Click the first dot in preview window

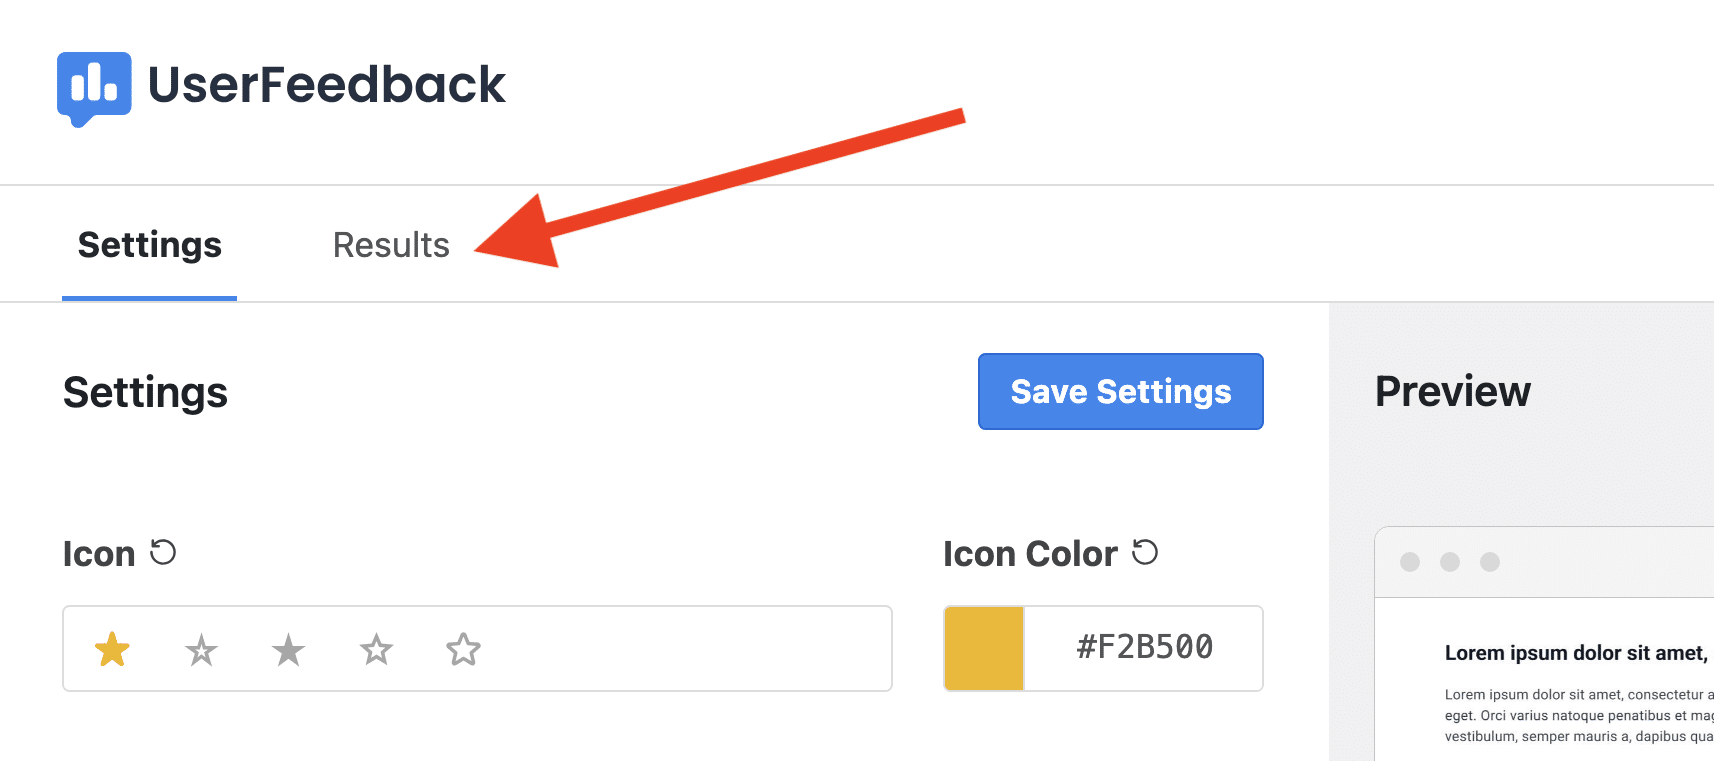(x=1410, y=562)
